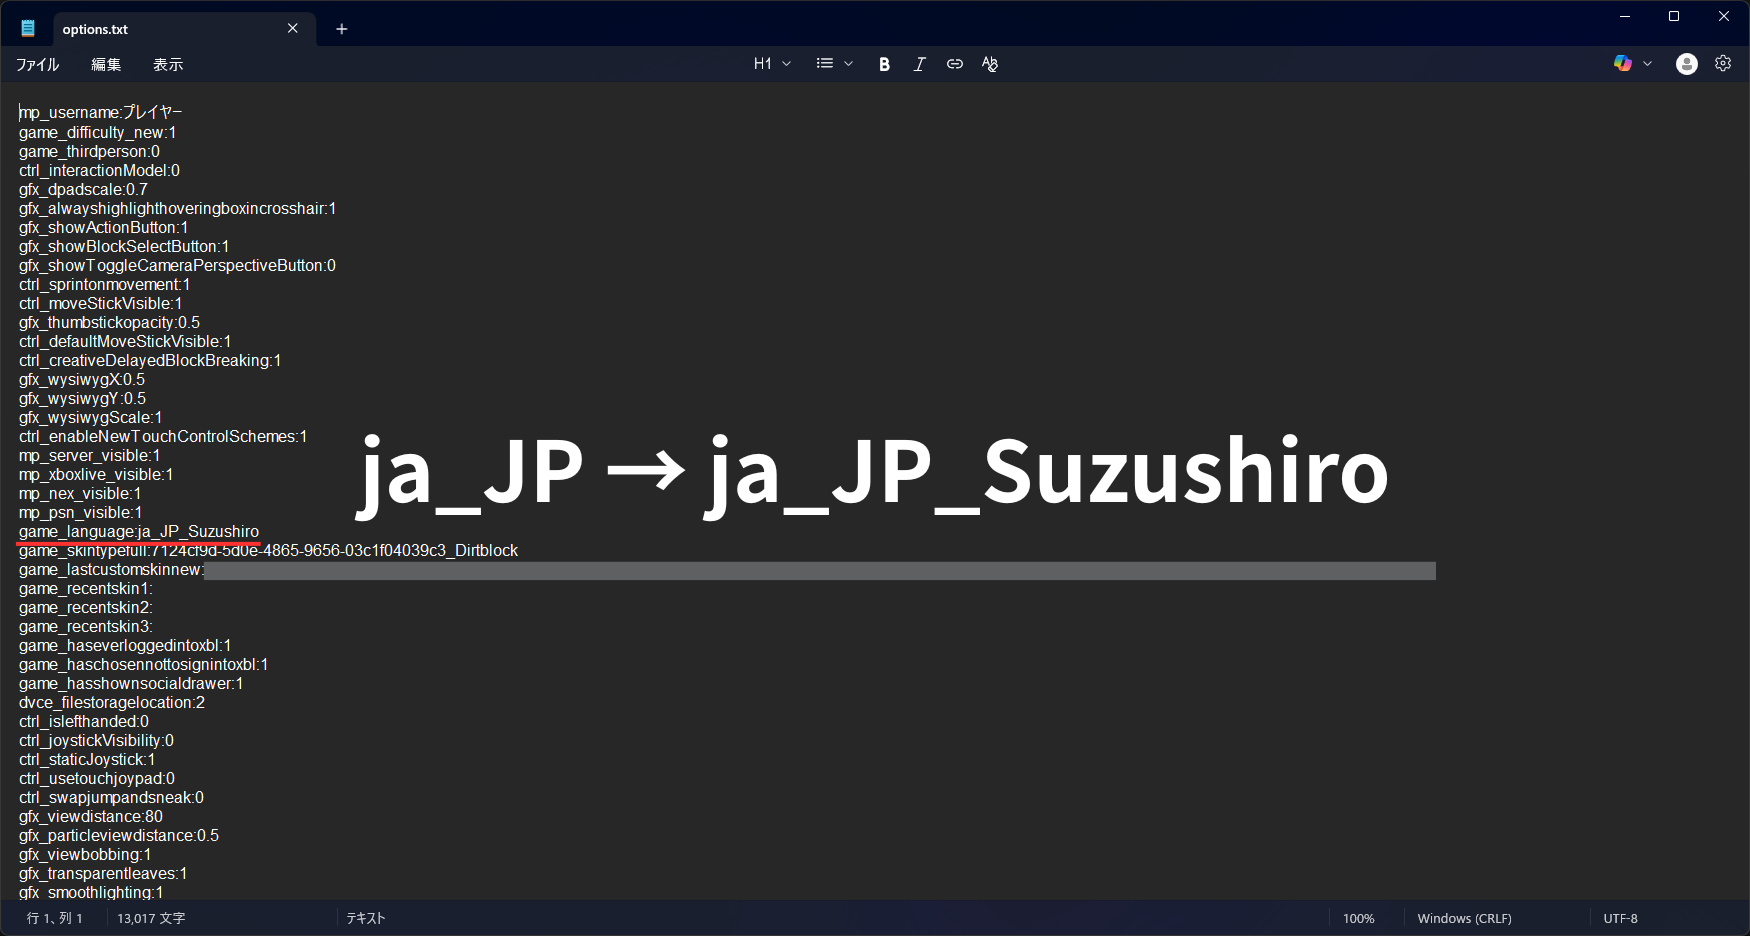Open the heading style dropdown
The image size is (1750, 936).
tap(771, 63)
